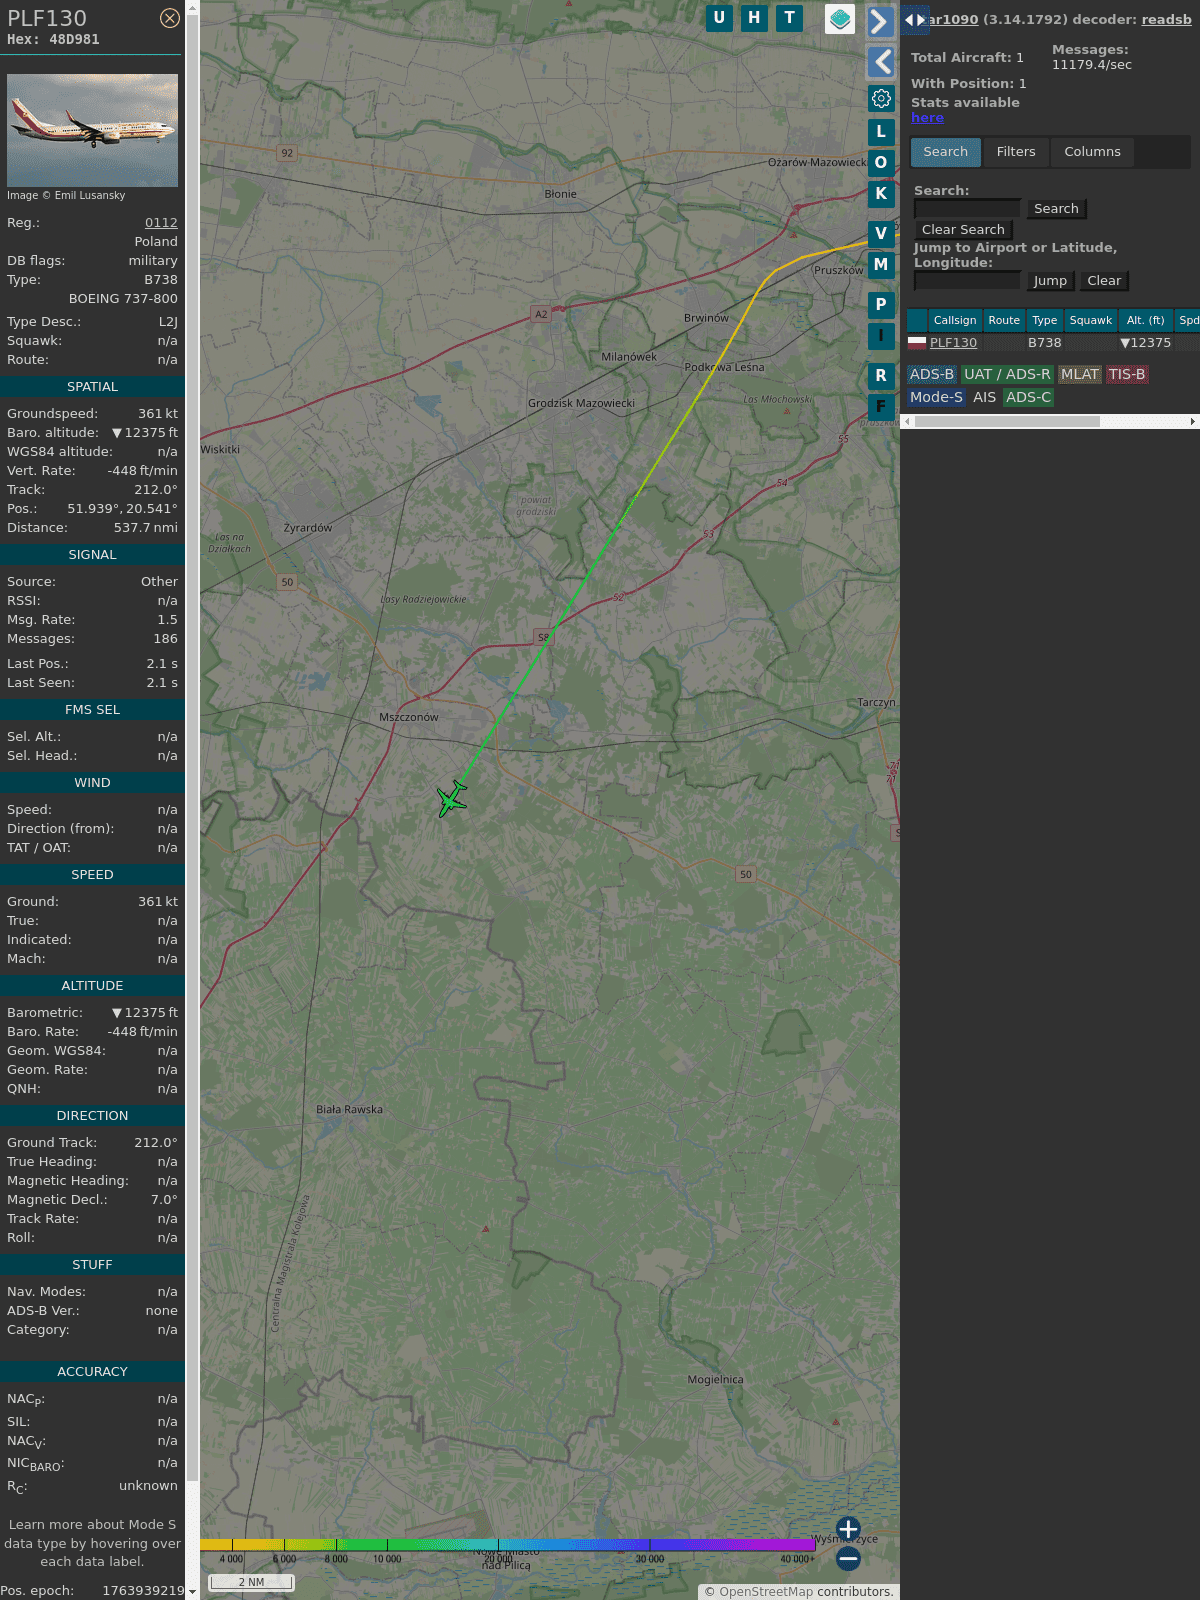Viewport: 1200px width, 1600px height.
Task: Open the OpenStreetMap attribution link
Action: tap(766, 1592)
